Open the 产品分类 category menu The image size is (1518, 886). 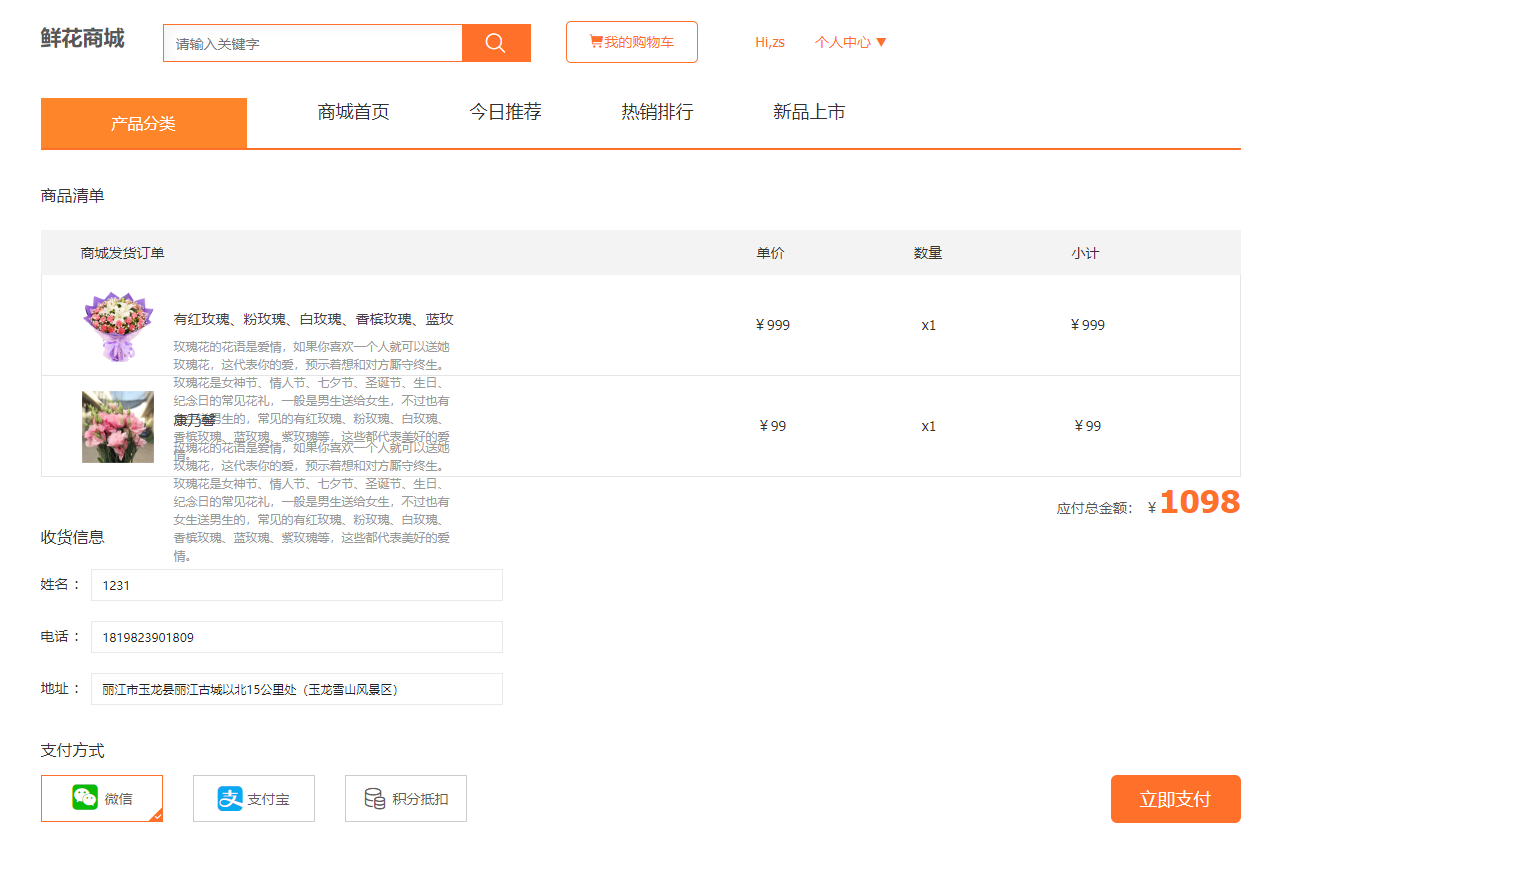coord(144,123)
